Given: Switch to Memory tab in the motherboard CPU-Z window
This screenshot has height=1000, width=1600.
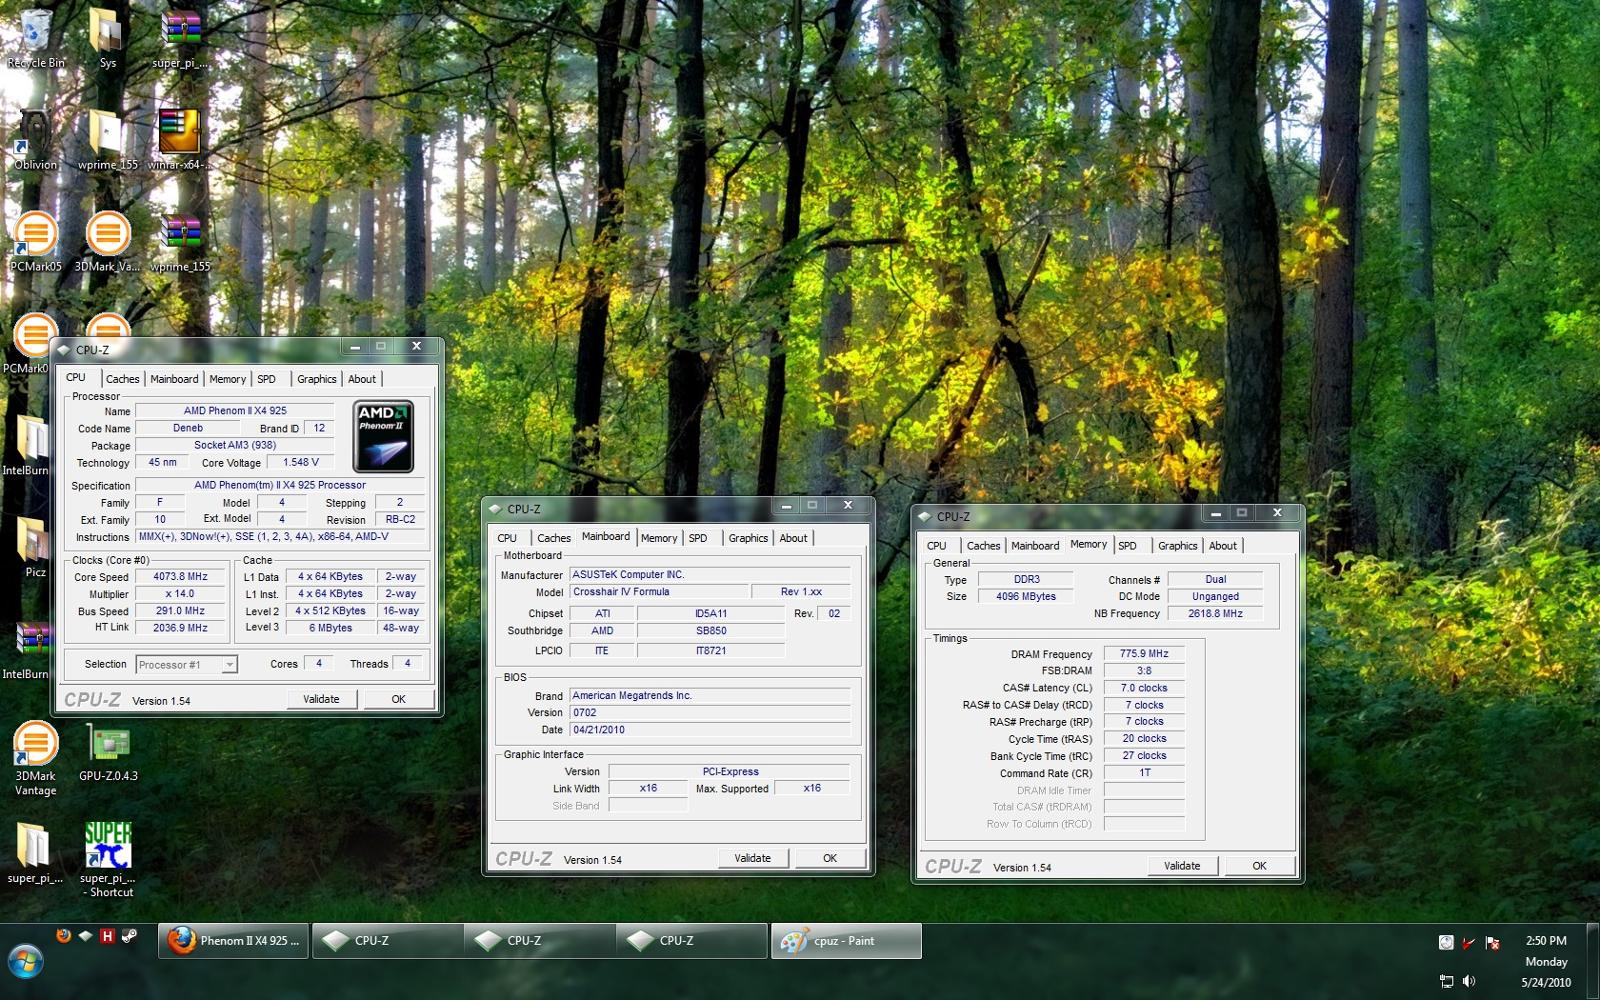Looking at the screenshot, I should pyautogui.click(x=659, y=538).
